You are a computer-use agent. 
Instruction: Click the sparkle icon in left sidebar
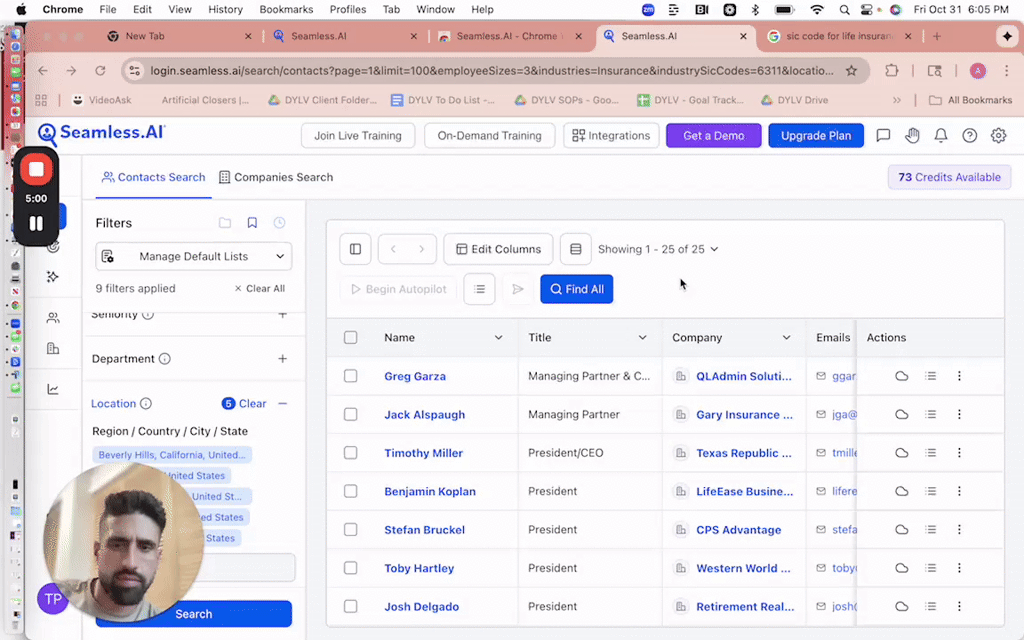tap(53, 277)
